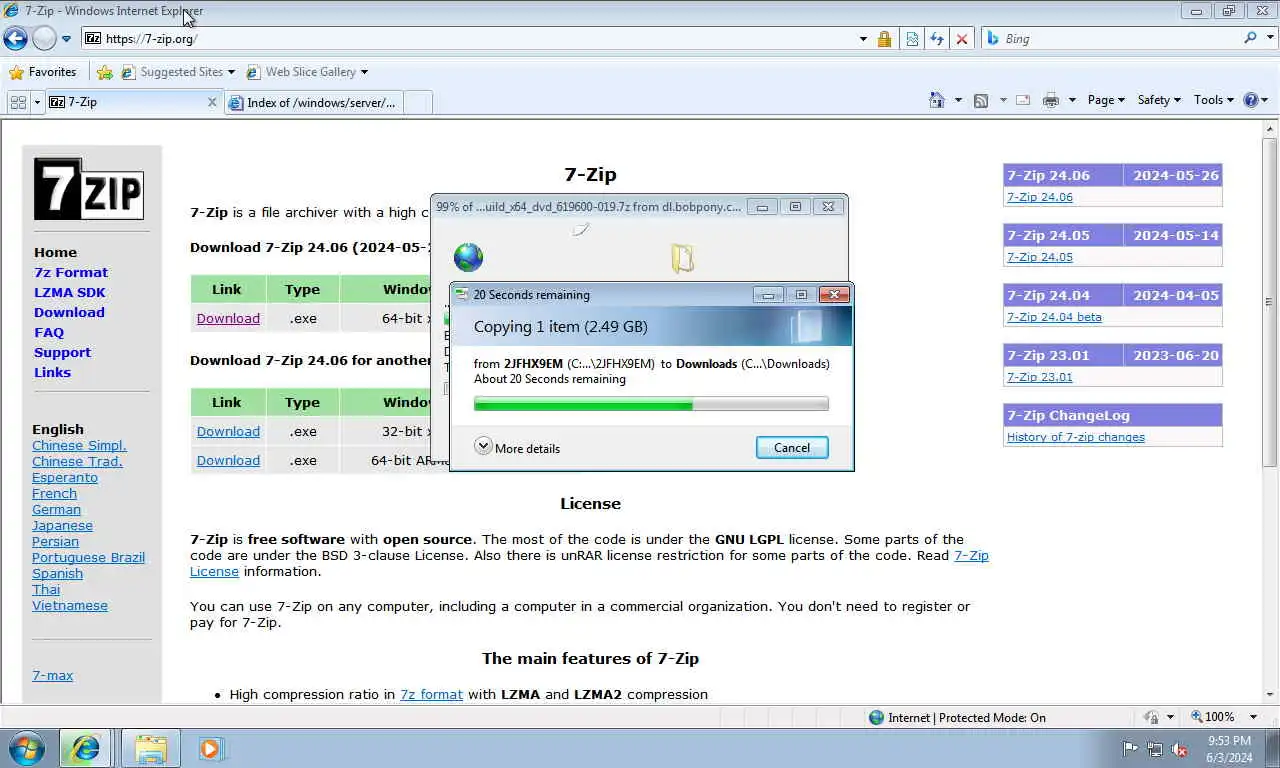
Task: Click the Read Mail envelope icon
Action: point(1023,100)
